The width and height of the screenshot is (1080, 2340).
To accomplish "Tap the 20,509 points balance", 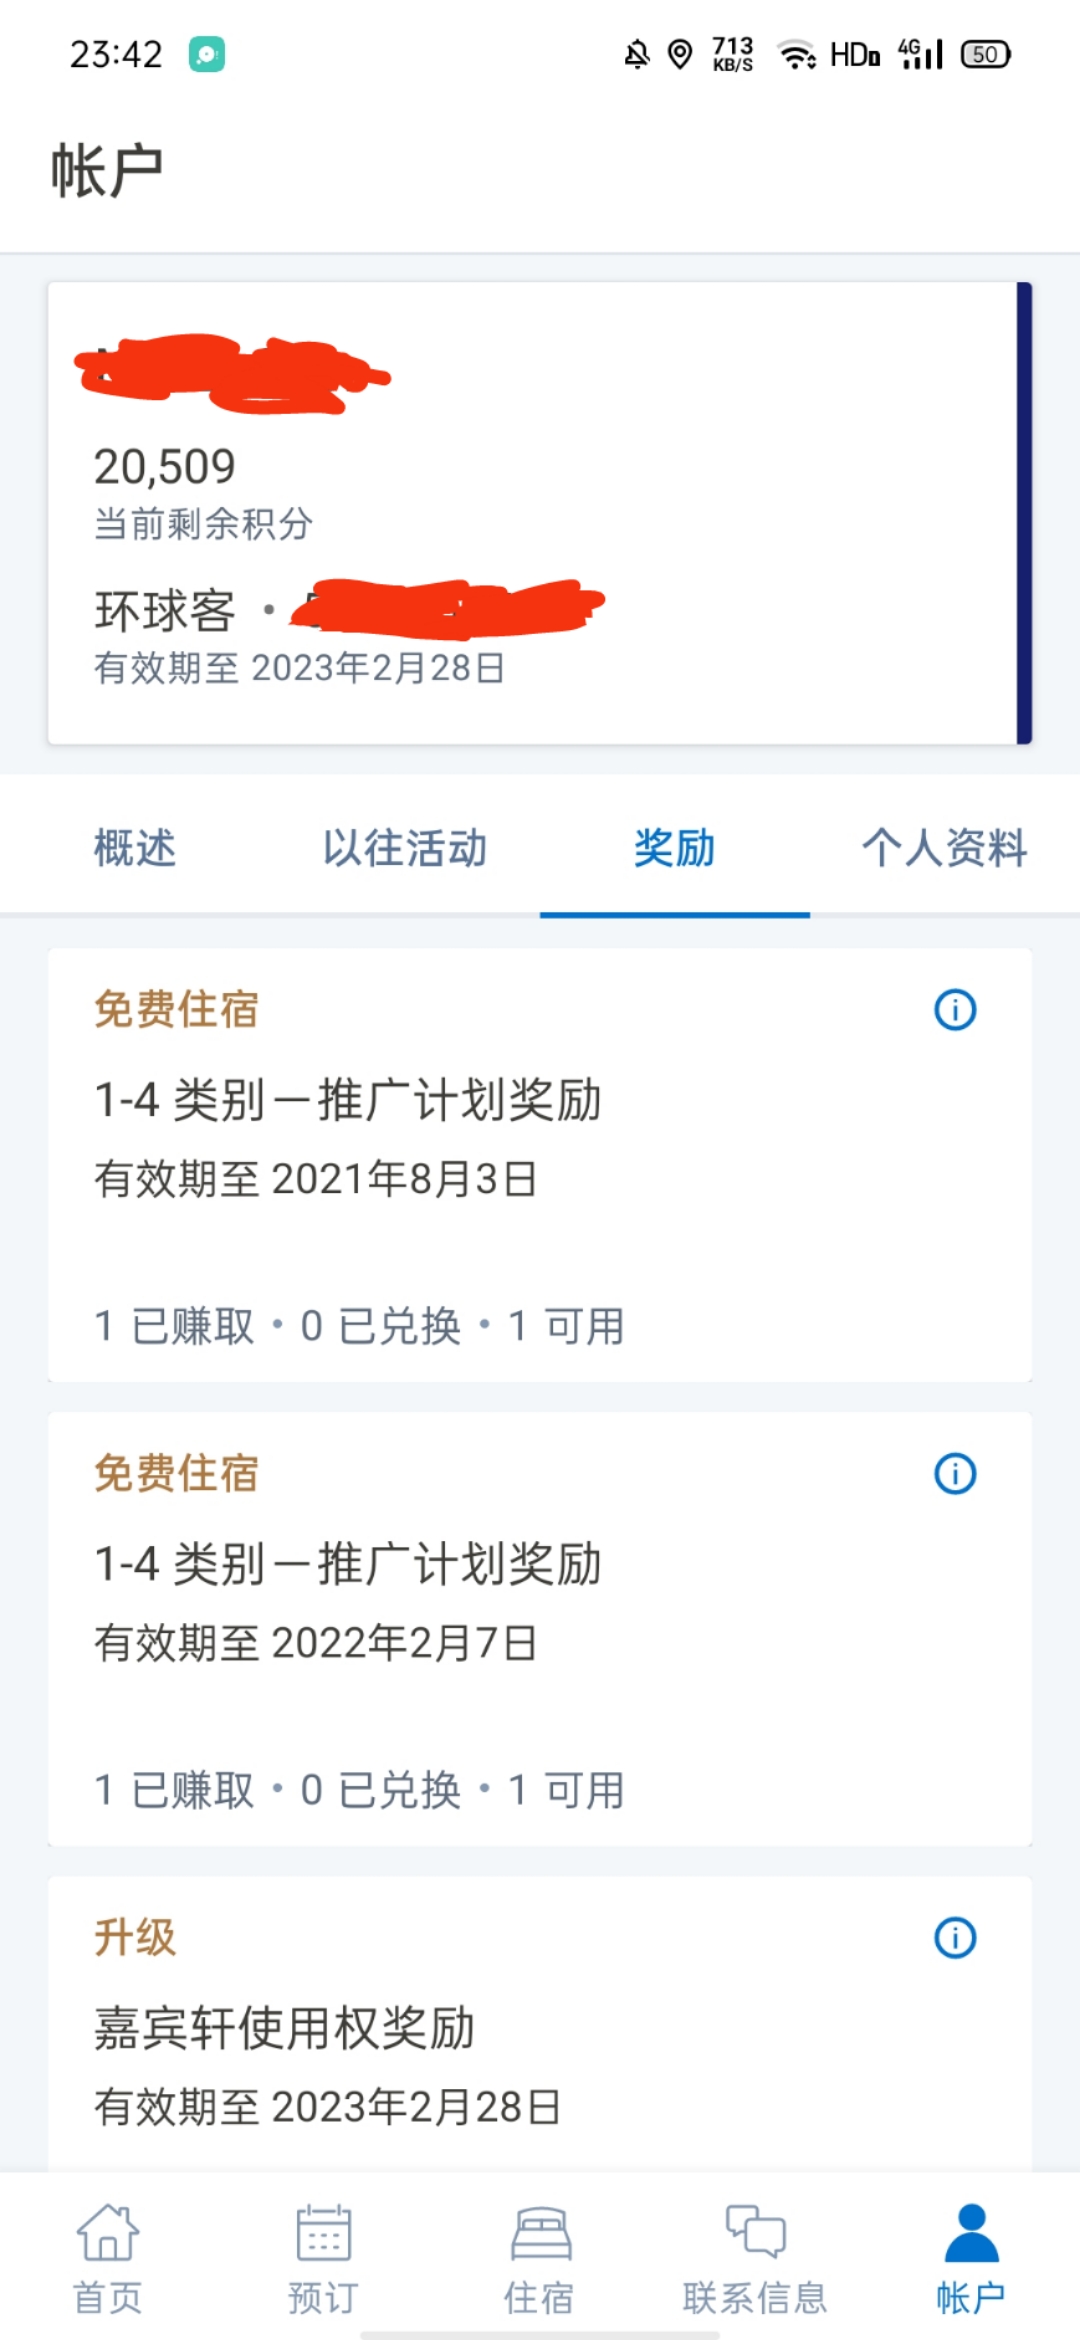I will (x=165, y=467).
